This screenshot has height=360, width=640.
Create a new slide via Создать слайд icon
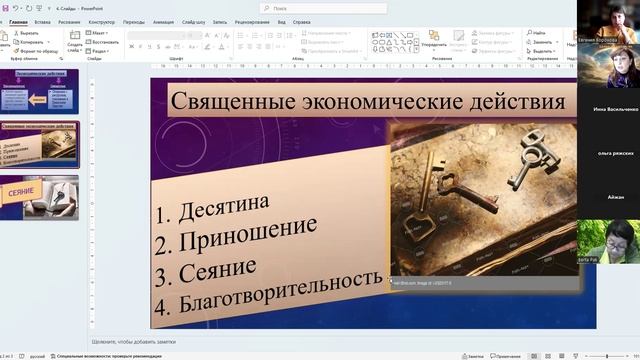75,36
